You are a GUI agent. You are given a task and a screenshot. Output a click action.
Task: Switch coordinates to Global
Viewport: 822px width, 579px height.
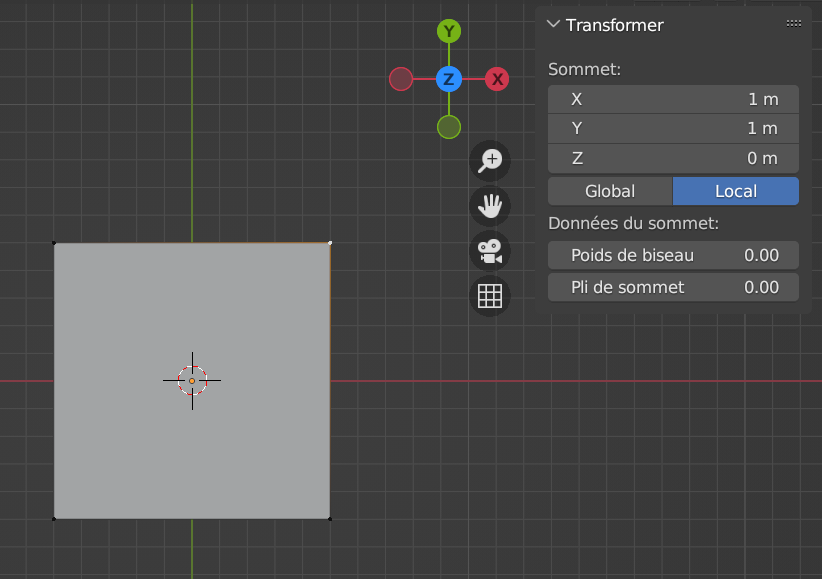(610, 191)
